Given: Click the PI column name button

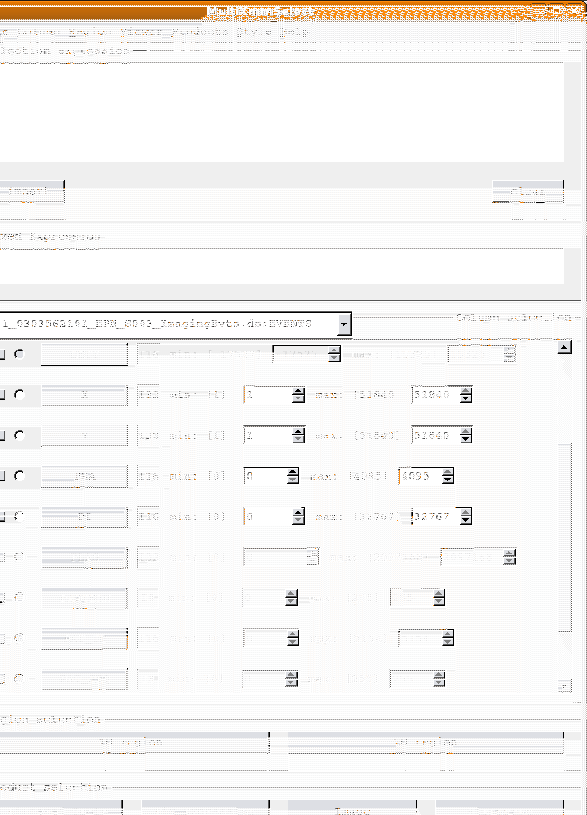Looking at the screenshot, I should pyautogui.click(x=84, y=517).
